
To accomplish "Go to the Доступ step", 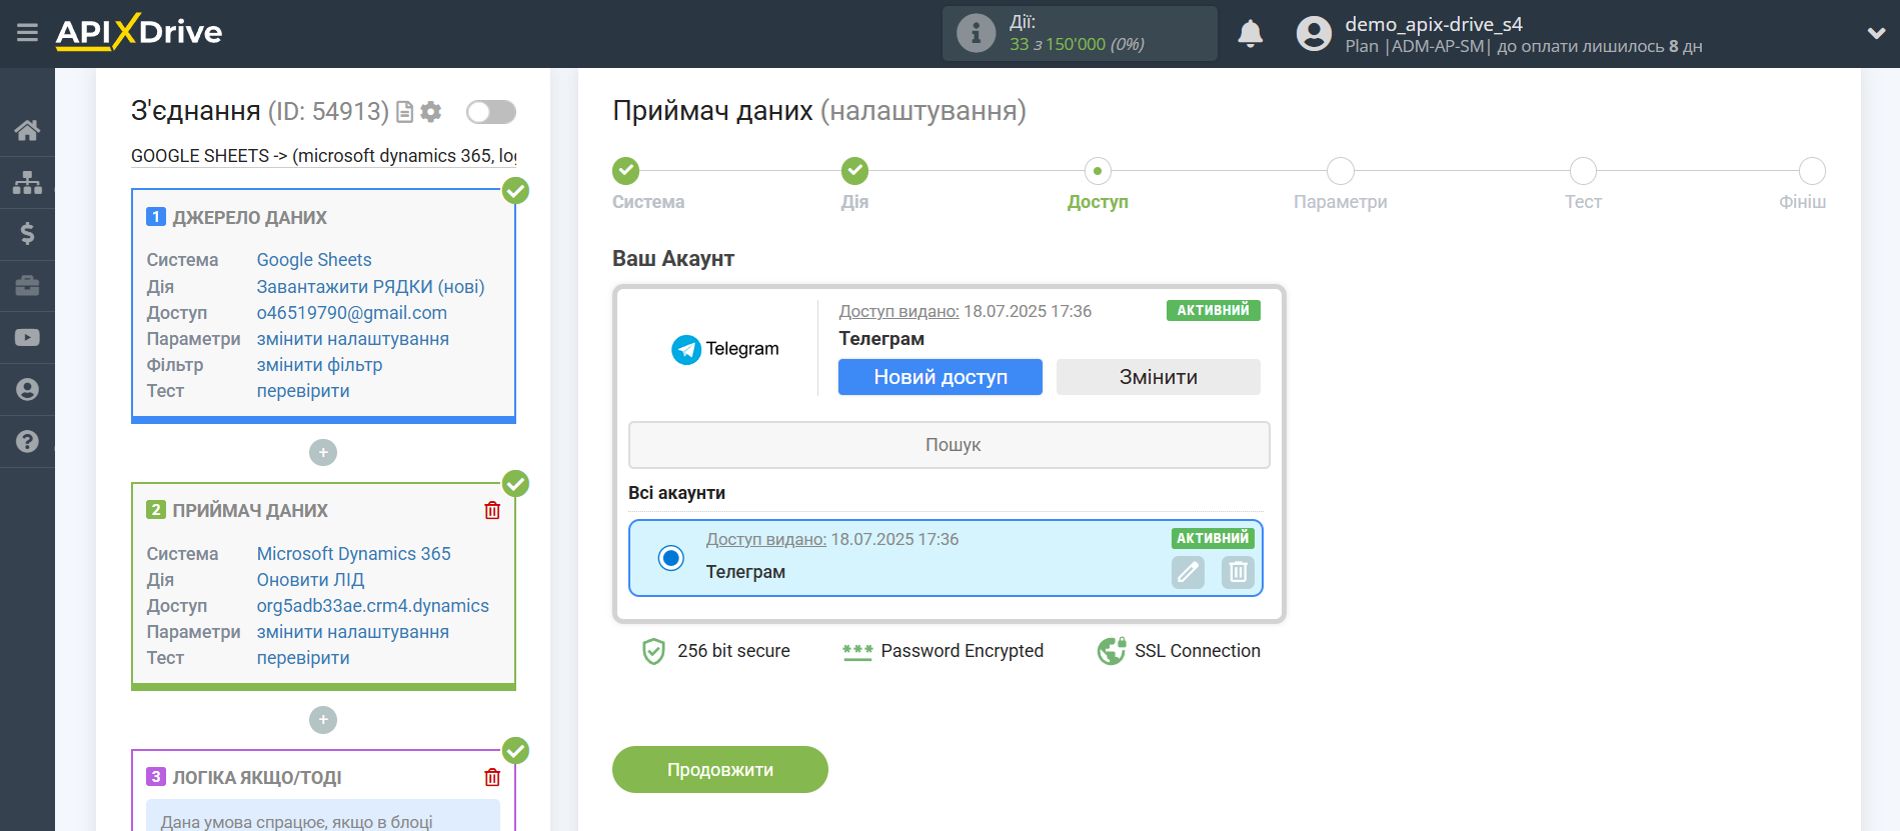I will (x=1098, y=171).
